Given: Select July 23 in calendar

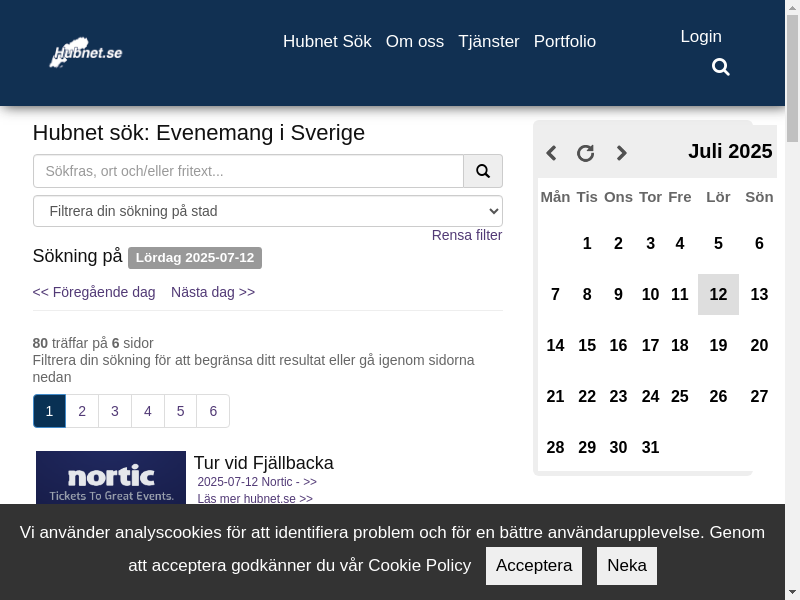Looking at the screenshot, I should tap(618, 396).
